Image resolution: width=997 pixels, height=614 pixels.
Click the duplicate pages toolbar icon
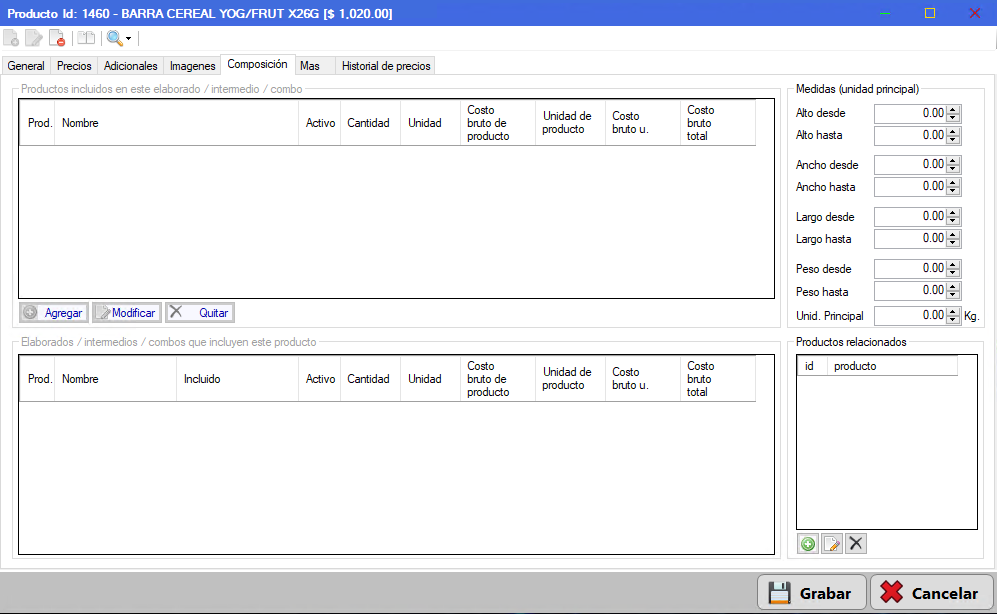pyautogui.click(x=86, y=38)
